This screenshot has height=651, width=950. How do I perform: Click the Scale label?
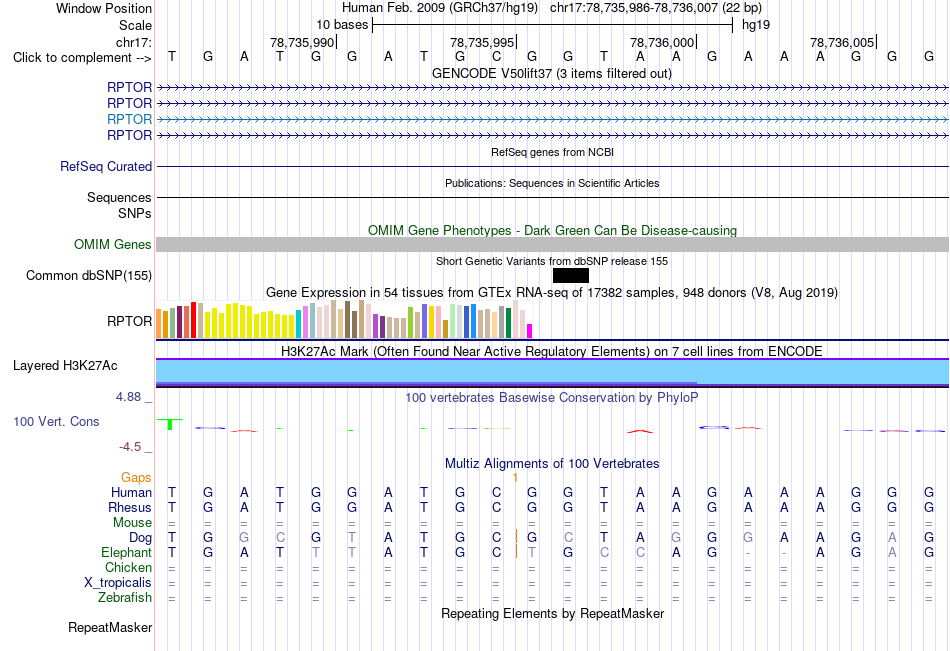(x=135, y=25)
